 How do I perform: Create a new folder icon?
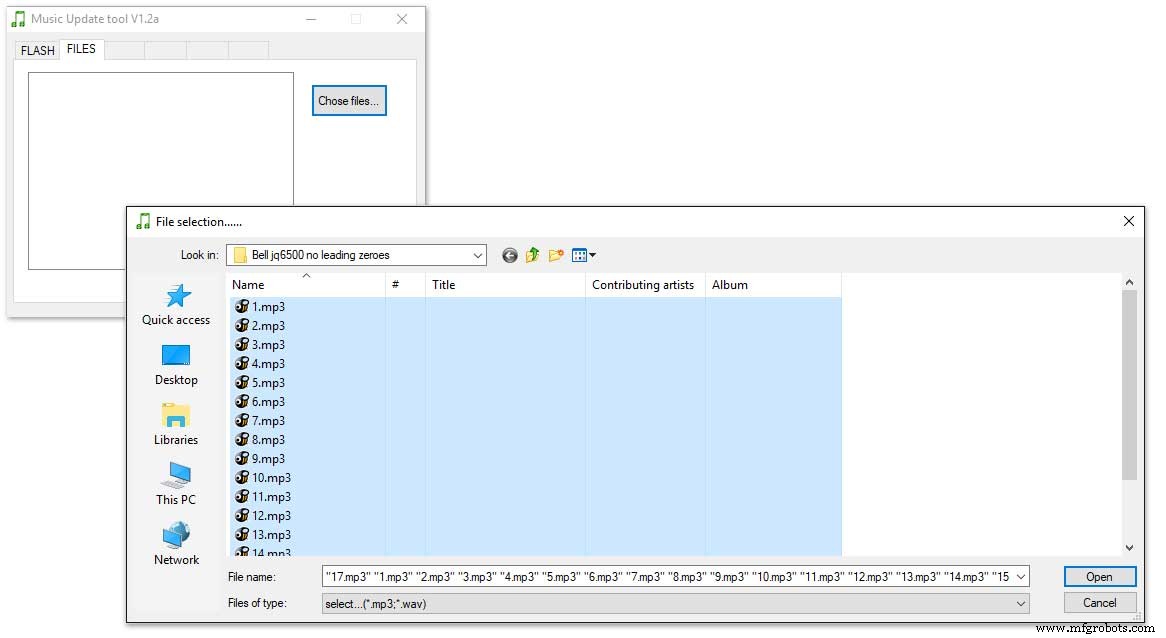coord(556,255)
